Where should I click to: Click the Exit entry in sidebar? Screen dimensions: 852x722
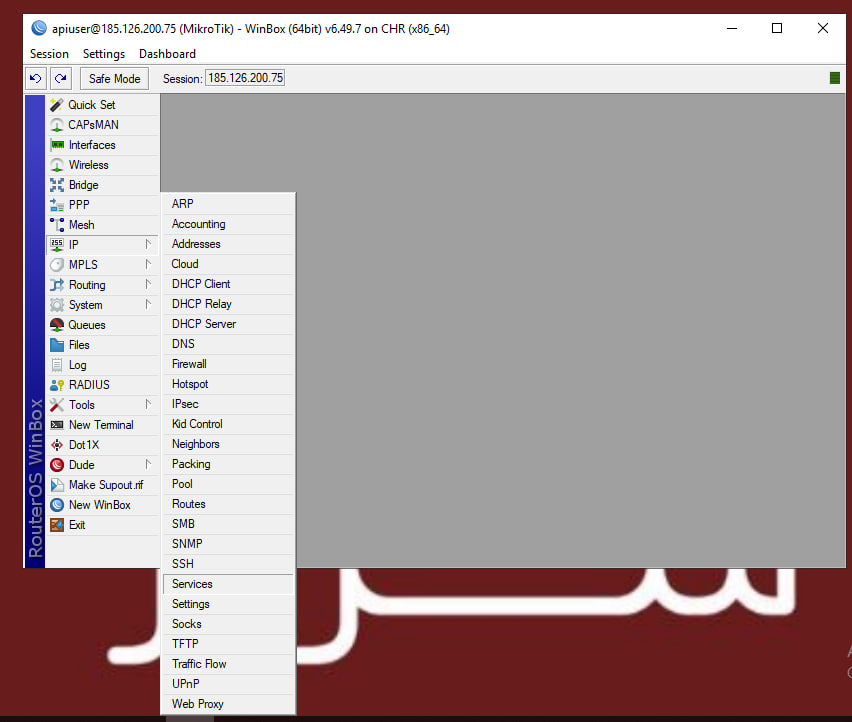click(x=77, y=525)
